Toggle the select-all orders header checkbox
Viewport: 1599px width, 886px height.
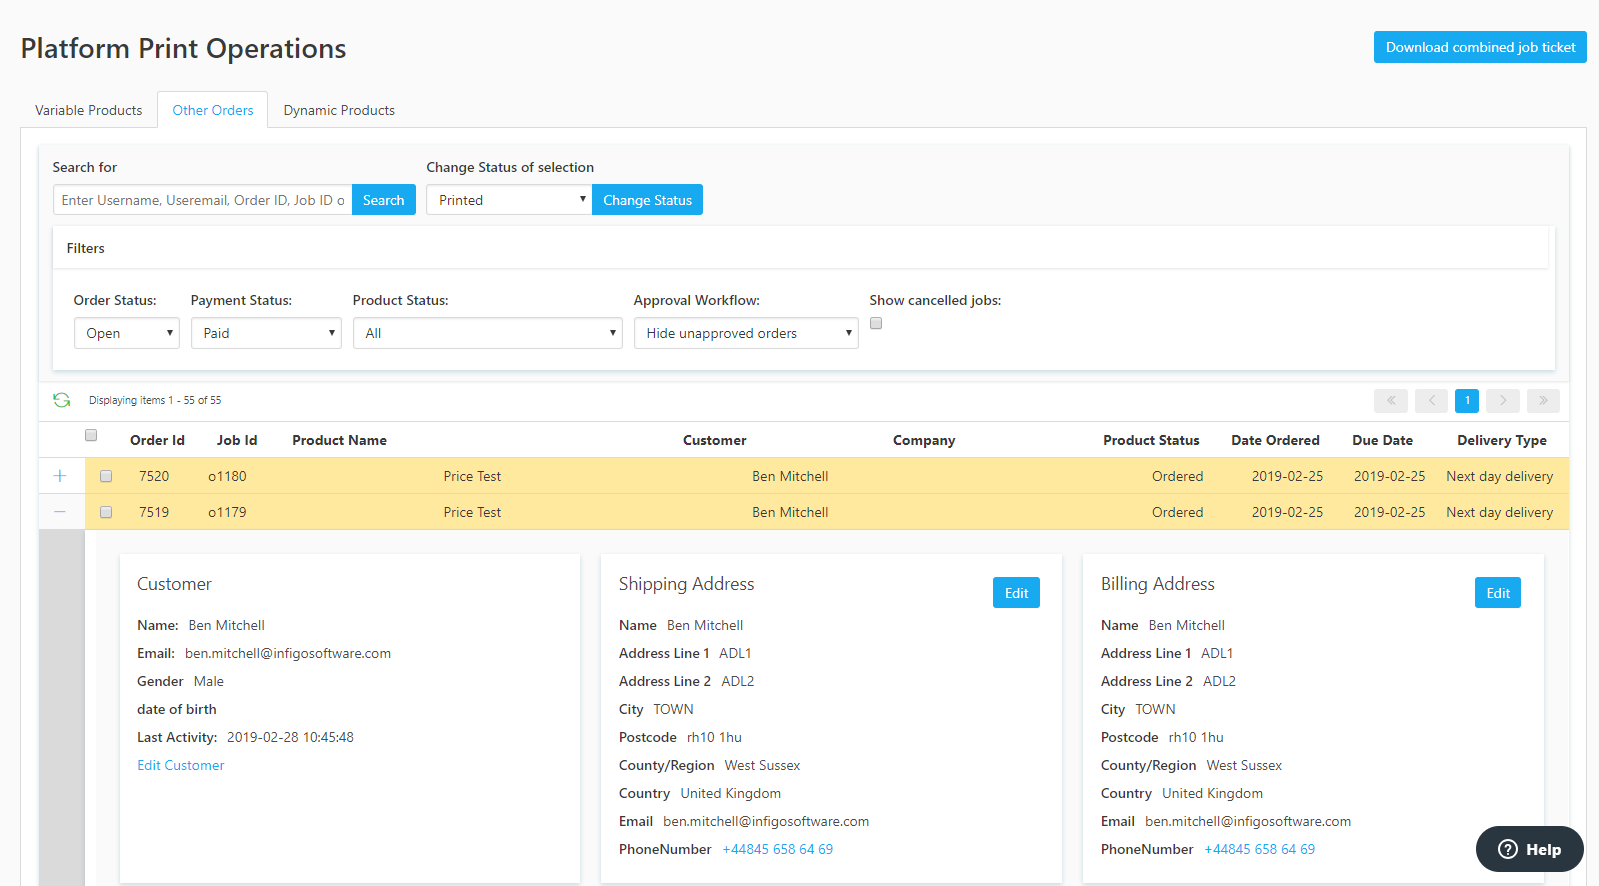pos(91,435)
